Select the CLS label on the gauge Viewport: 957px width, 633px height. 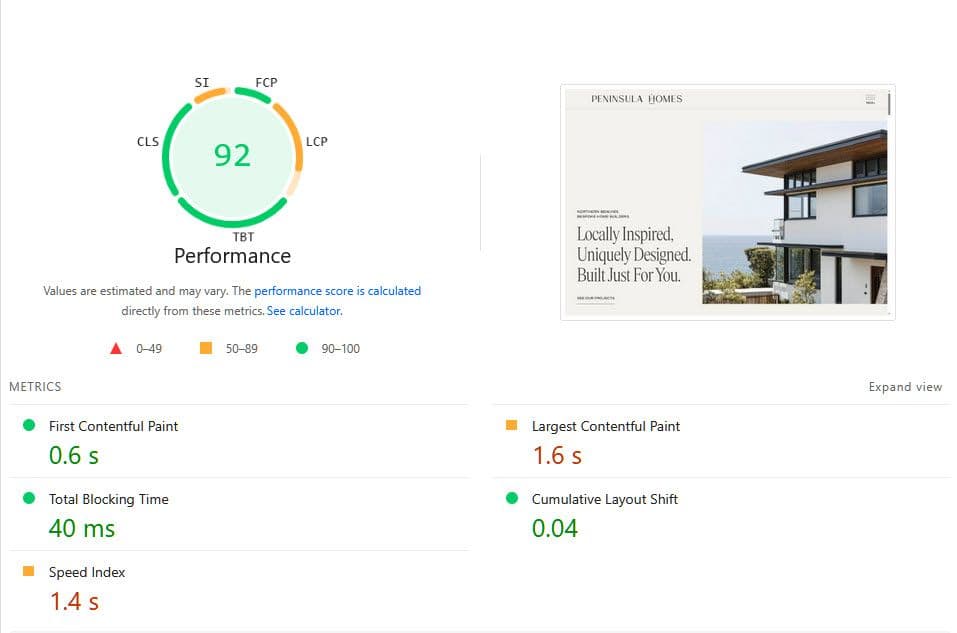click(x=148, y=141)
